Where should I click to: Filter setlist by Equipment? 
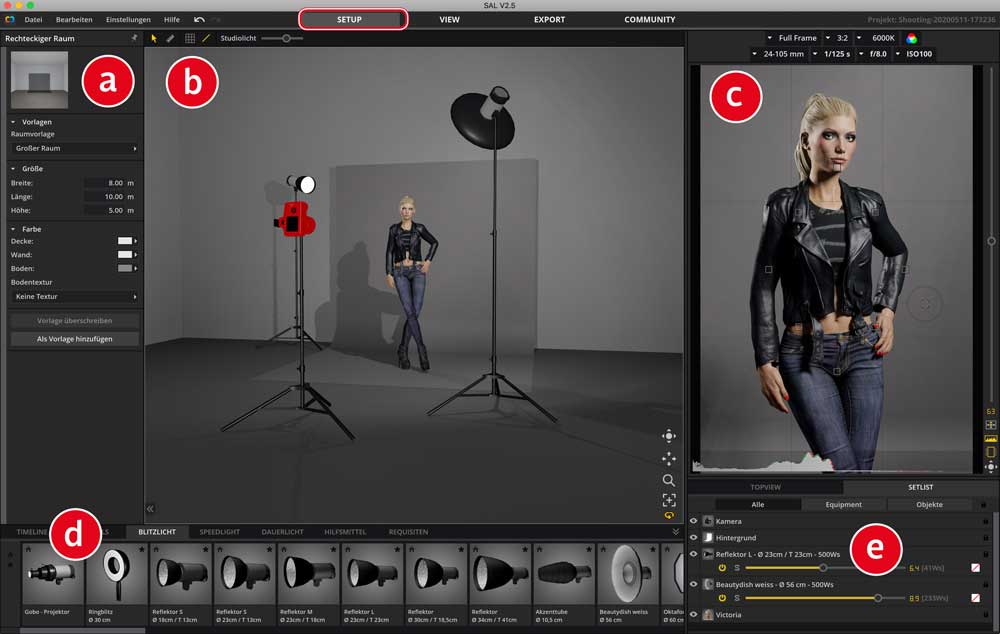[x=843, y=505]
